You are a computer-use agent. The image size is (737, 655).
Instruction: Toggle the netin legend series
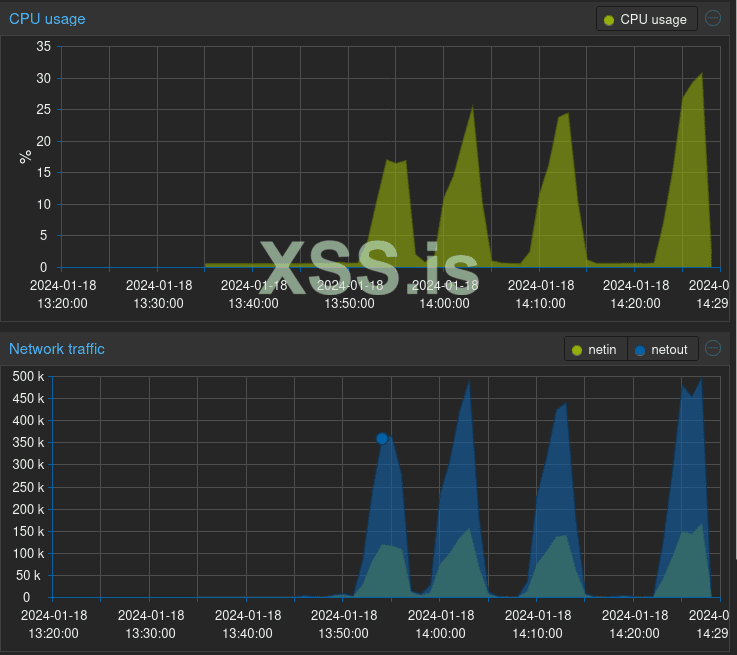[596, 350]
